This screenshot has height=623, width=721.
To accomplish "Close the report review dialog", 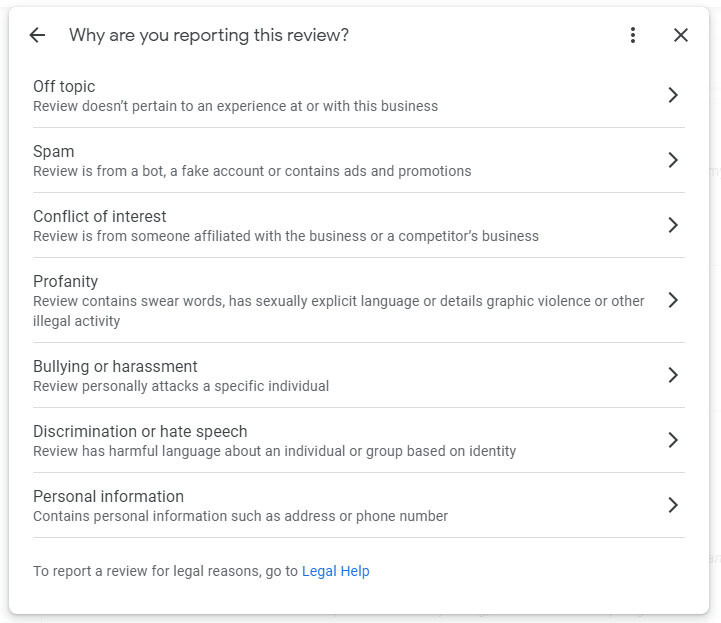I will point(681,35).
